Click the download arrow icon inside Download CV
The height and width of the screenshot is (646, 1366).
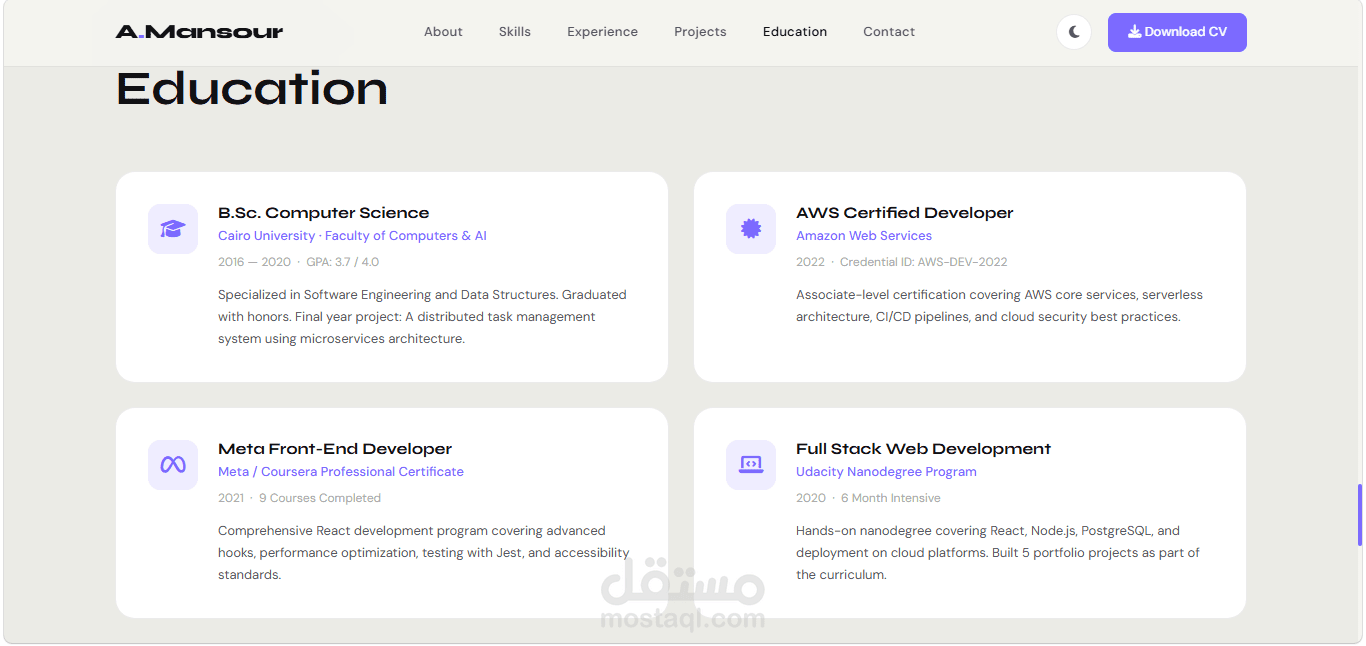click(x=1134, y=32)
